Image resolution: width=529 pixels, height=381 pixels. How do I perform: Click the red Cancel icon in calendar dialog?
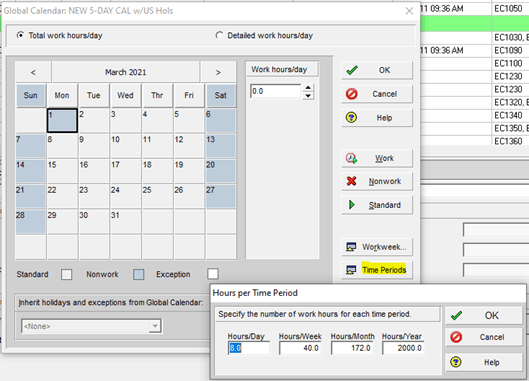click(352, 94)
